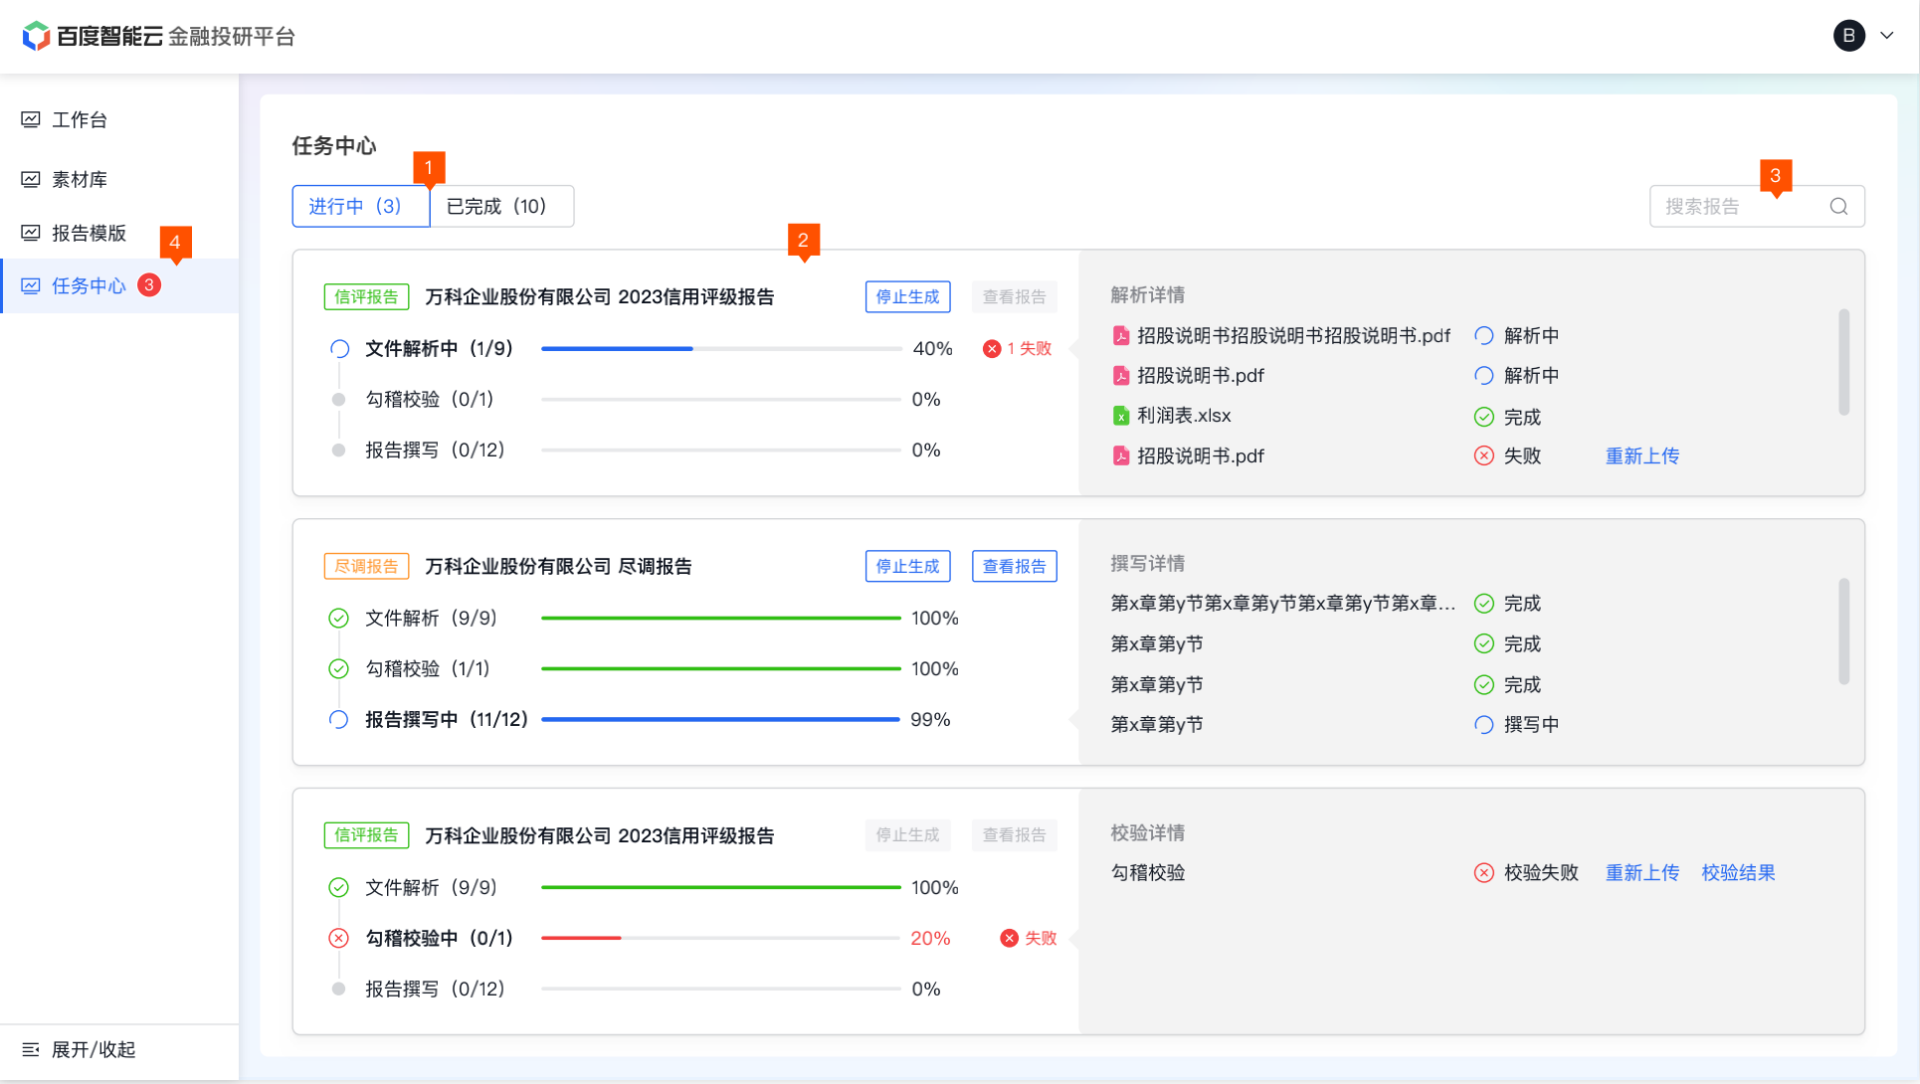Click the red badge 3 on 任务中心
The width and height of the screenshot is (1920, 1084).
pos(149,285)
